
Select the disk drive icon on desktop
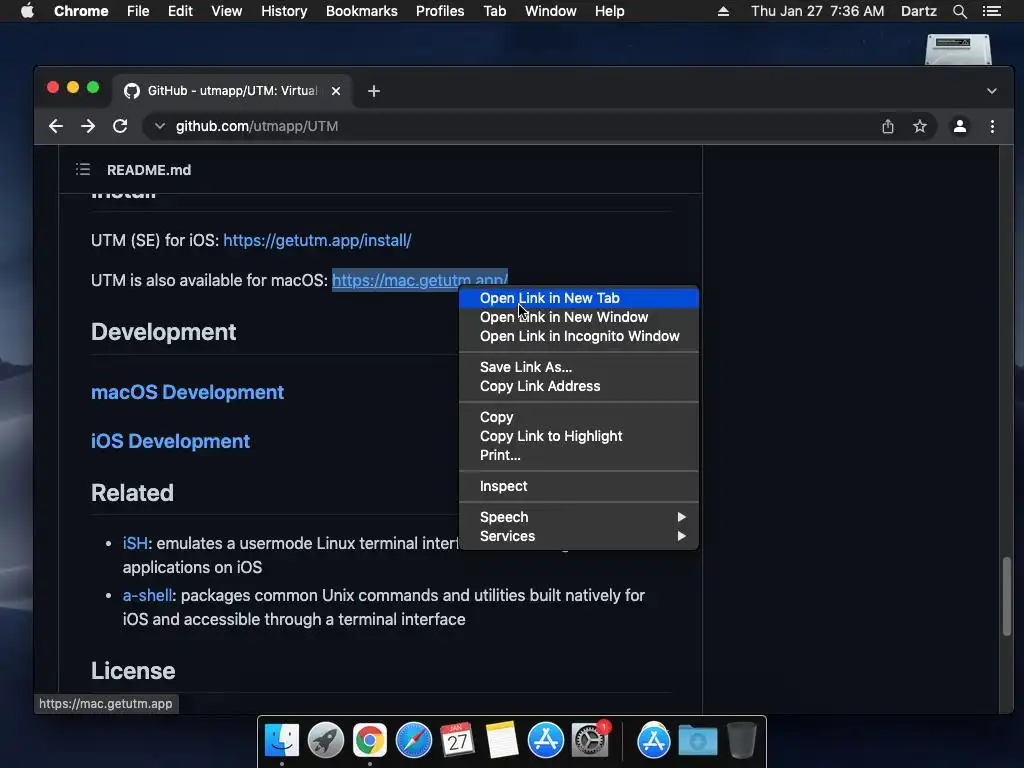pos(958,50)
